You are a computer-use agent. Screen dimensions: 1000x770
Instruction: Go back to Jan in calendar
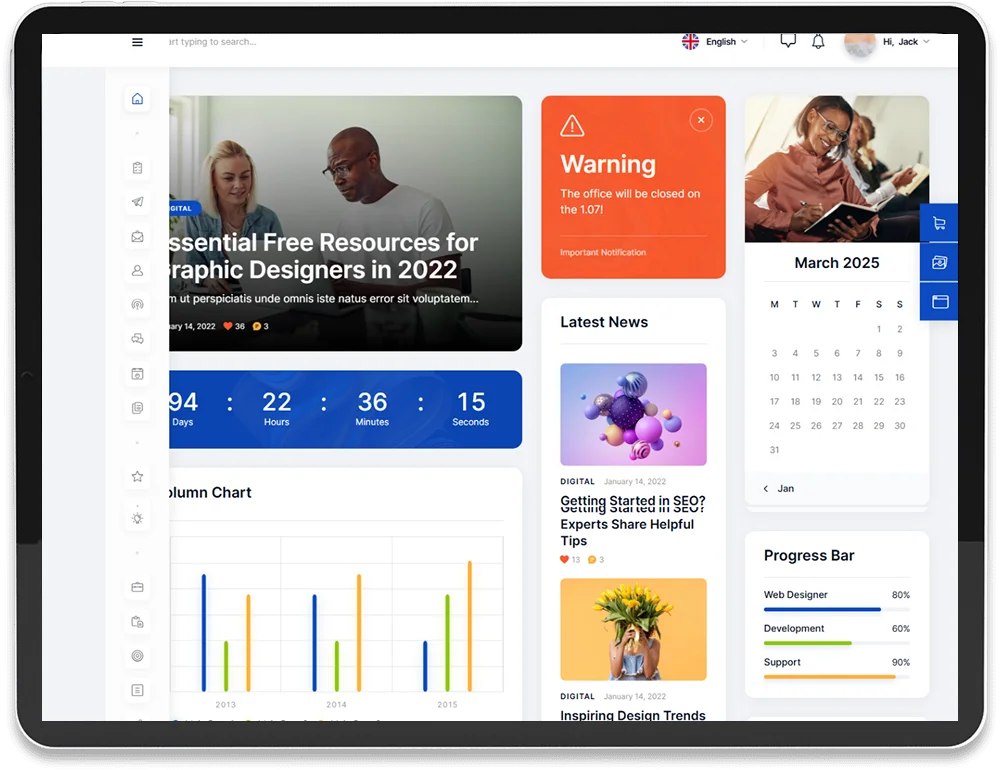click(779, 489)
